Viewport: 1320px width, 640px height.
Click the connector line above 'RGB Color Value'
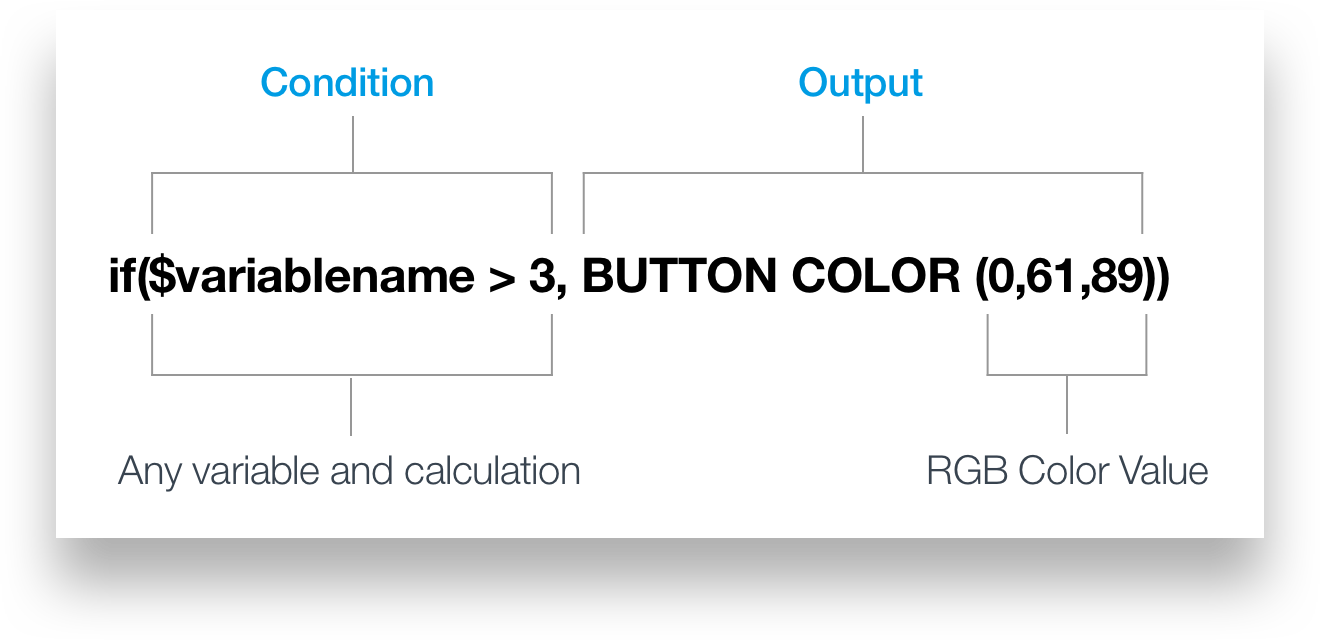pos(1067,404)
